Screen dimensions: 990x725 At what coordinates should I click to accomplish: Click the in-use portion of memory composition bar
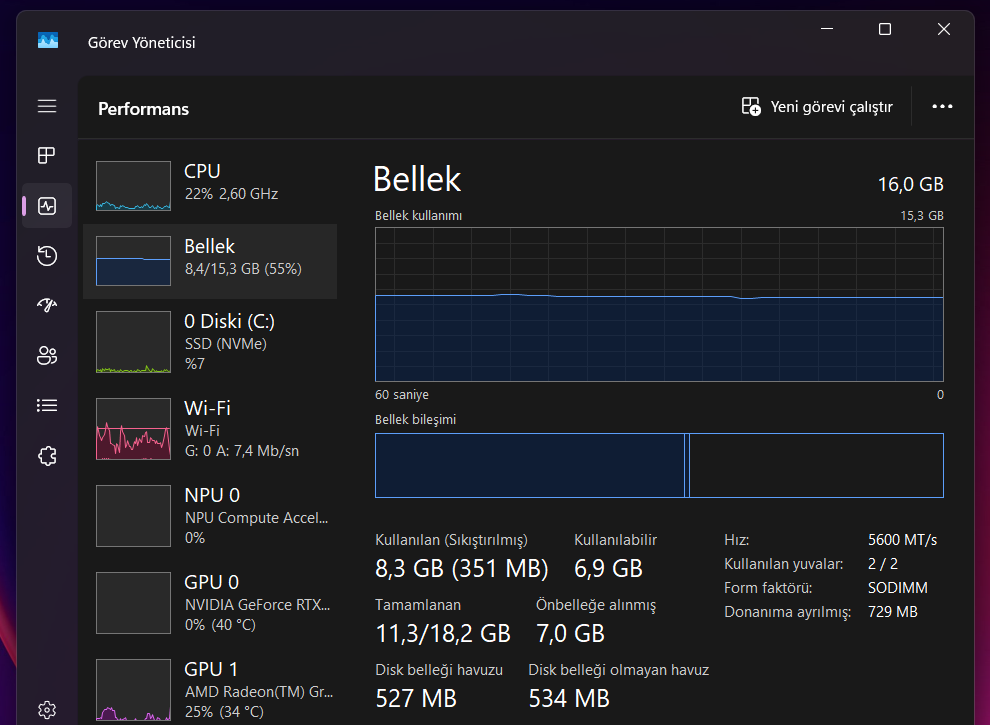click(x=530, y=465)
